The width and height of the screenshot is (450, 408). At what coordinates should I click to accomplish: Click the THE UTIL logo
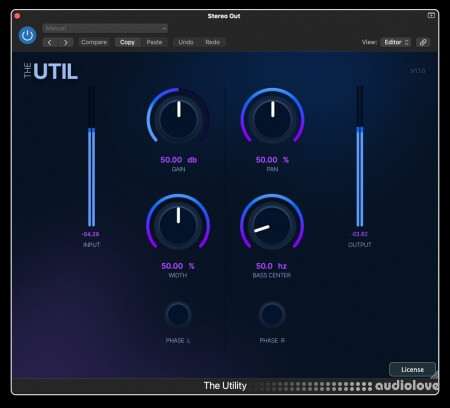(51, 71)
